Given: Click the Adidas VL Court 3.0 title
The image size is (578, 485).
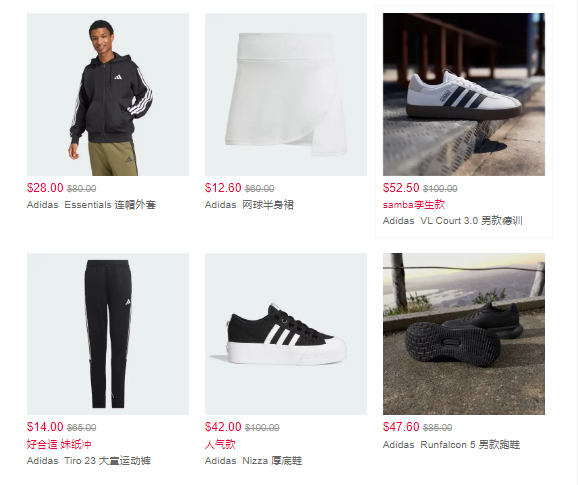Looking at the screenshot, I should tap(453, 221).
